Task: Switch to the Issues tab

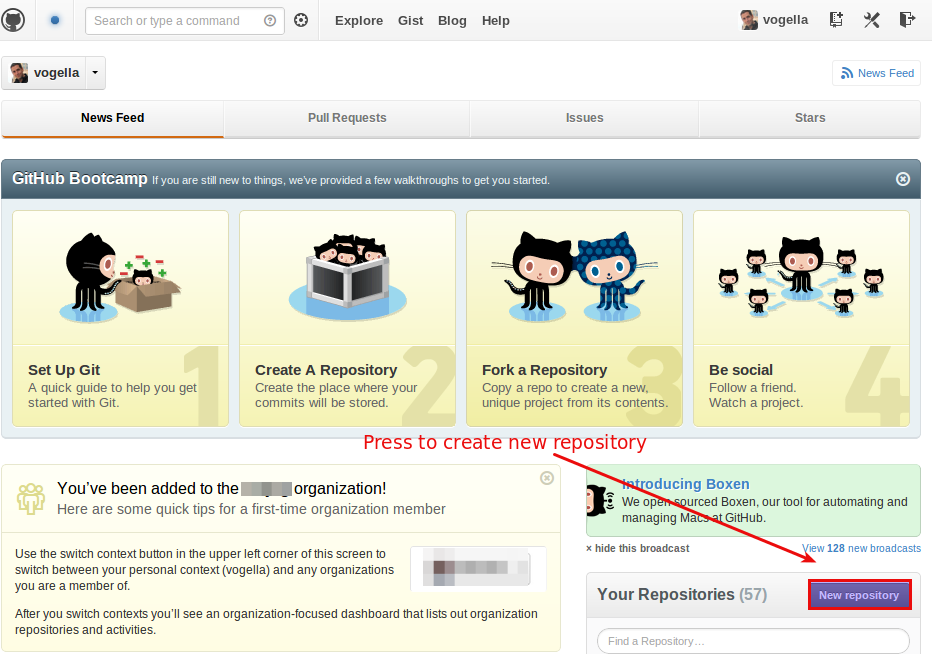Action: [584, 118]
